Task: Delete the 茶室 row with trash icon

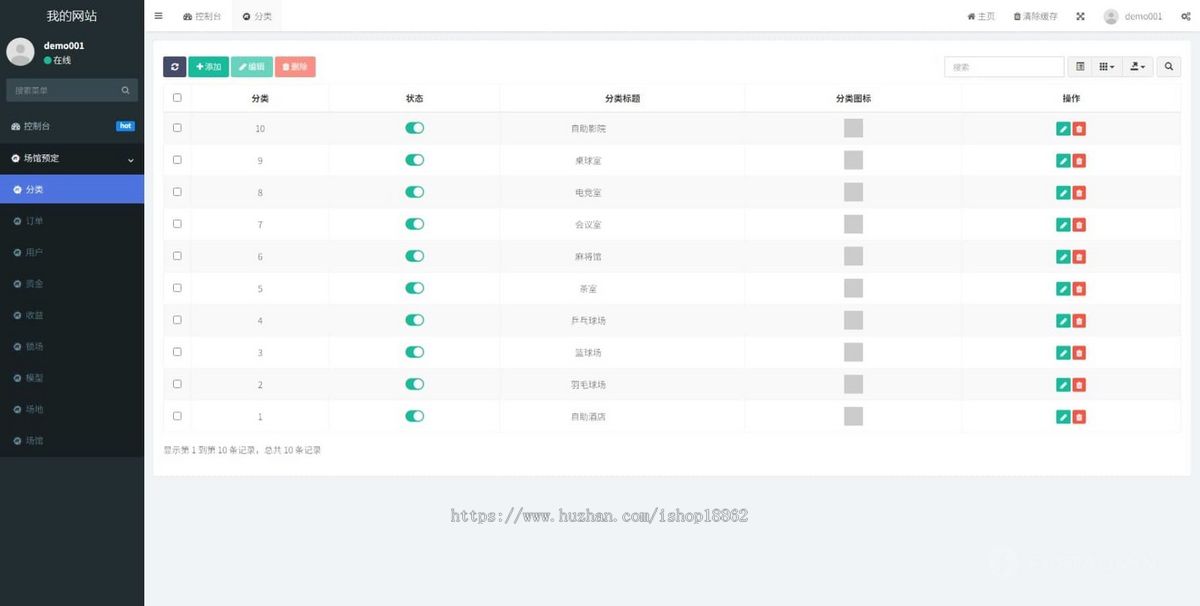Action: (x=1079, y=289)
